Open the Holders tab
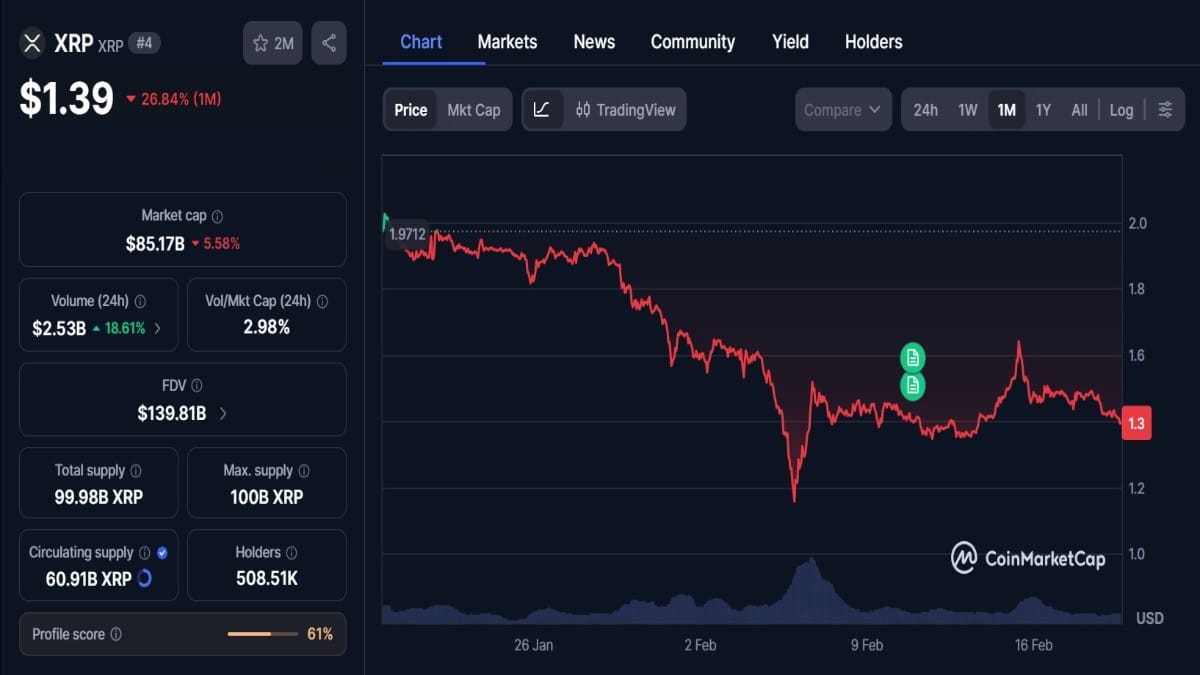The height and width of the screenshot is (675, 1200). click(x=873, y=42)
